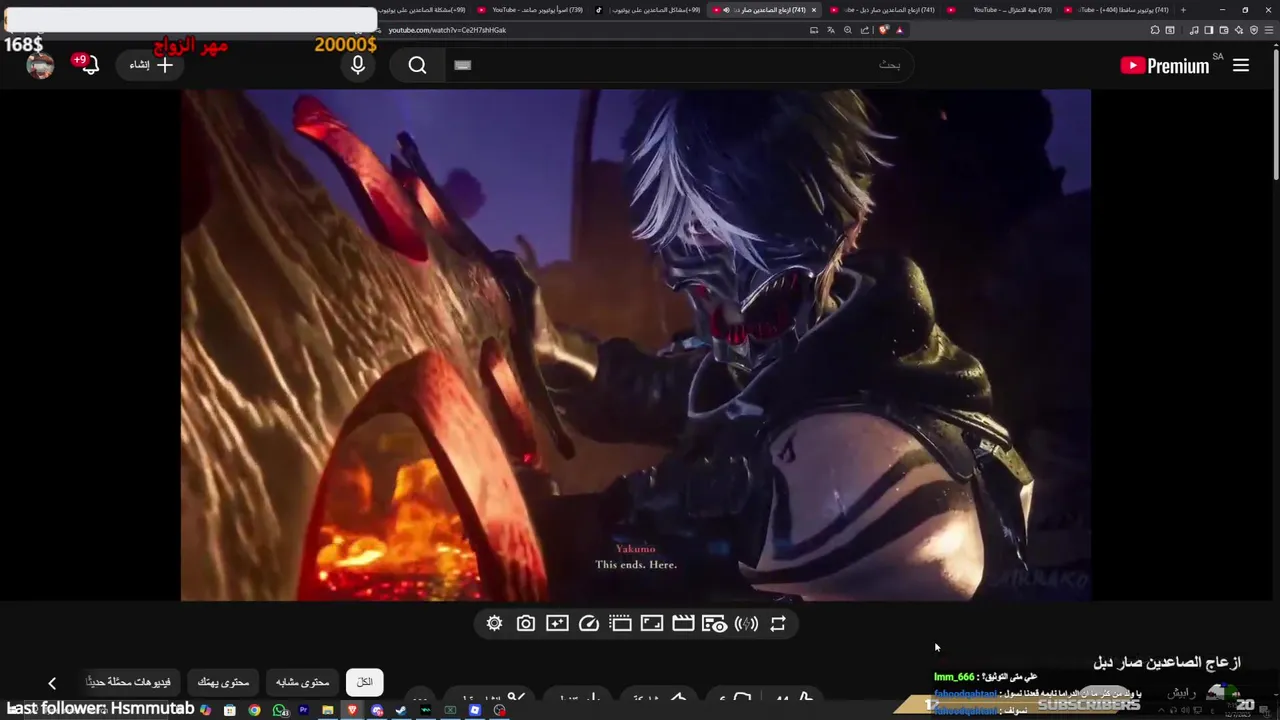Viewport: 1280px width, 720px height.
Task: Toggle the volume boost lightning icon
Action: pos(746,623)
